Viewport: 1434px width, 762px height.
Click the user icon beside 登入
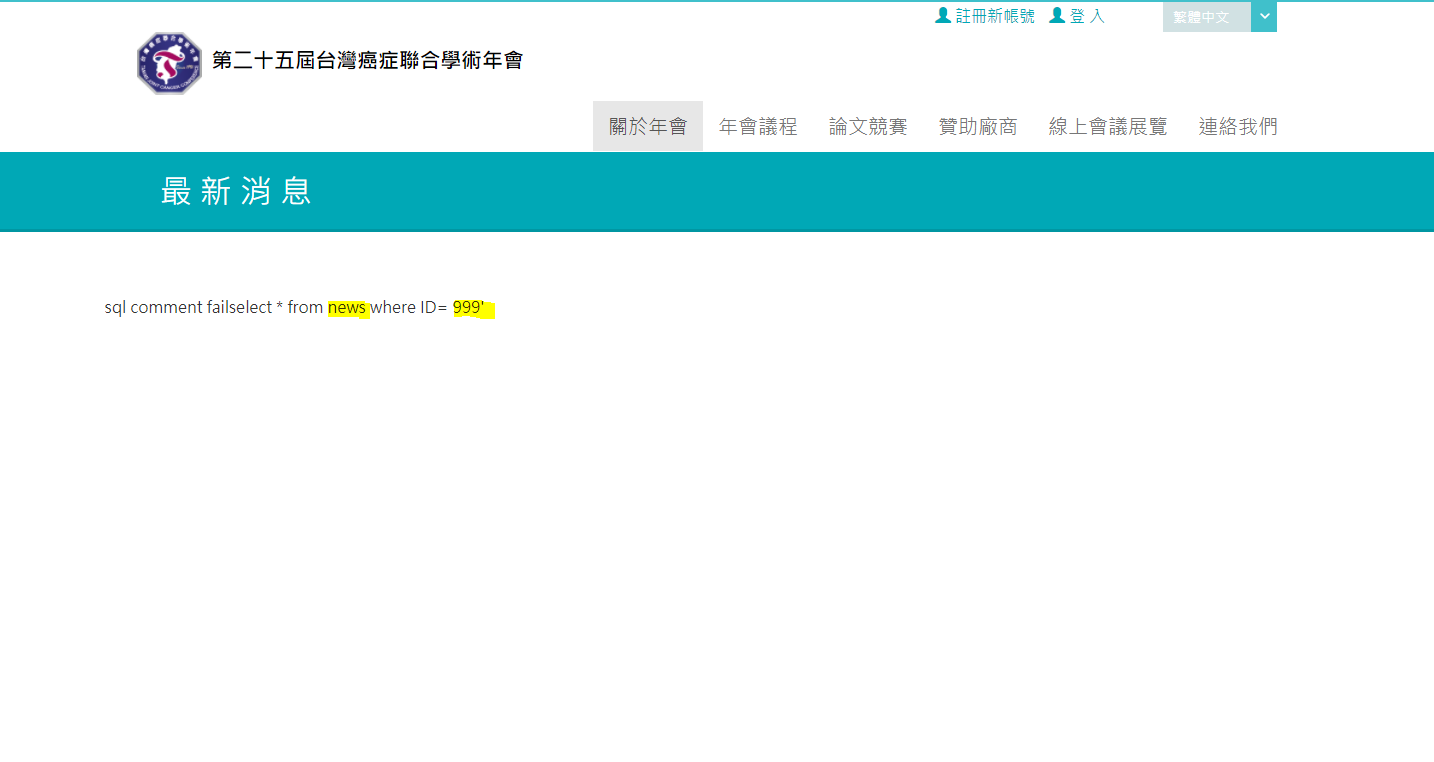click(1057, 16)
